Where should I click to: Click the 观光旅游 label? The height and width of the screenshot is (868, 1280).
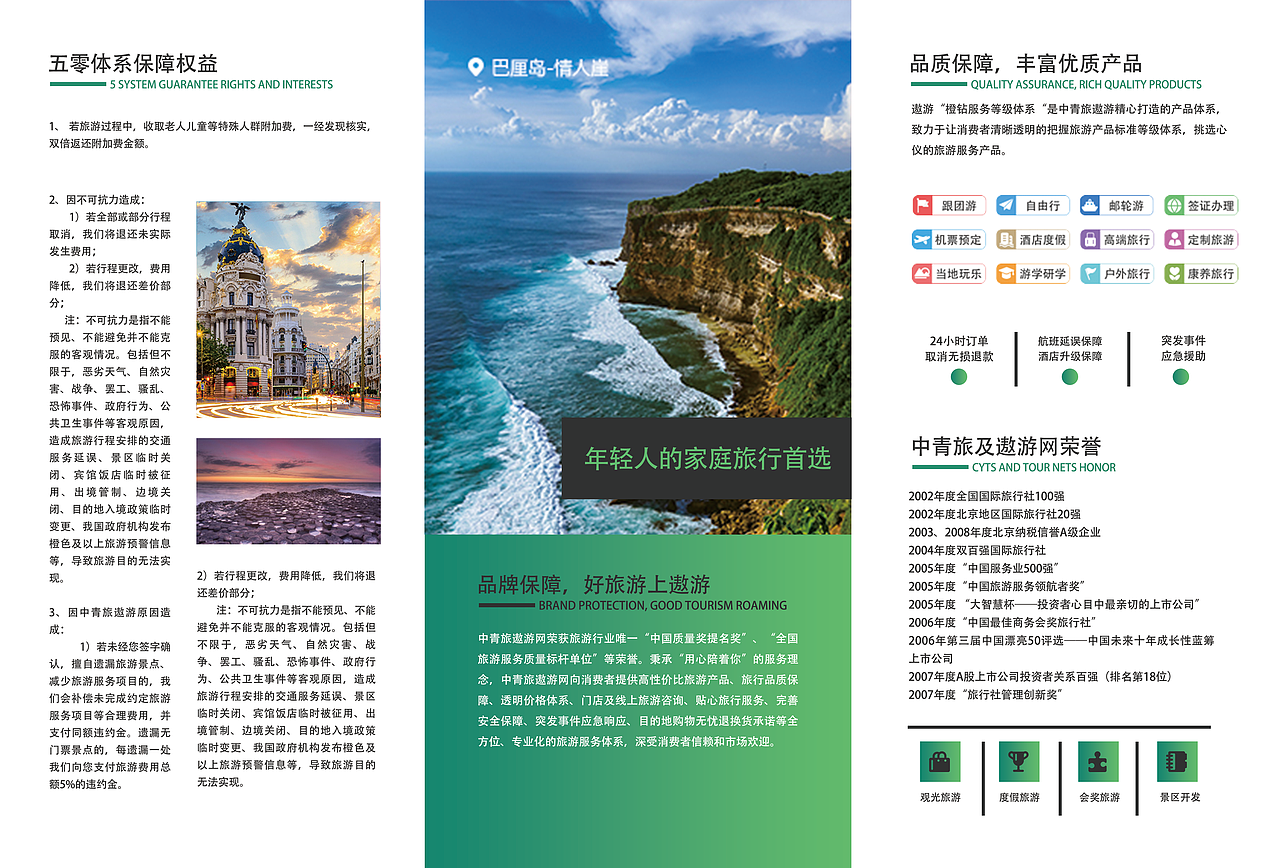pyautogui.click(x=940, y=798)
